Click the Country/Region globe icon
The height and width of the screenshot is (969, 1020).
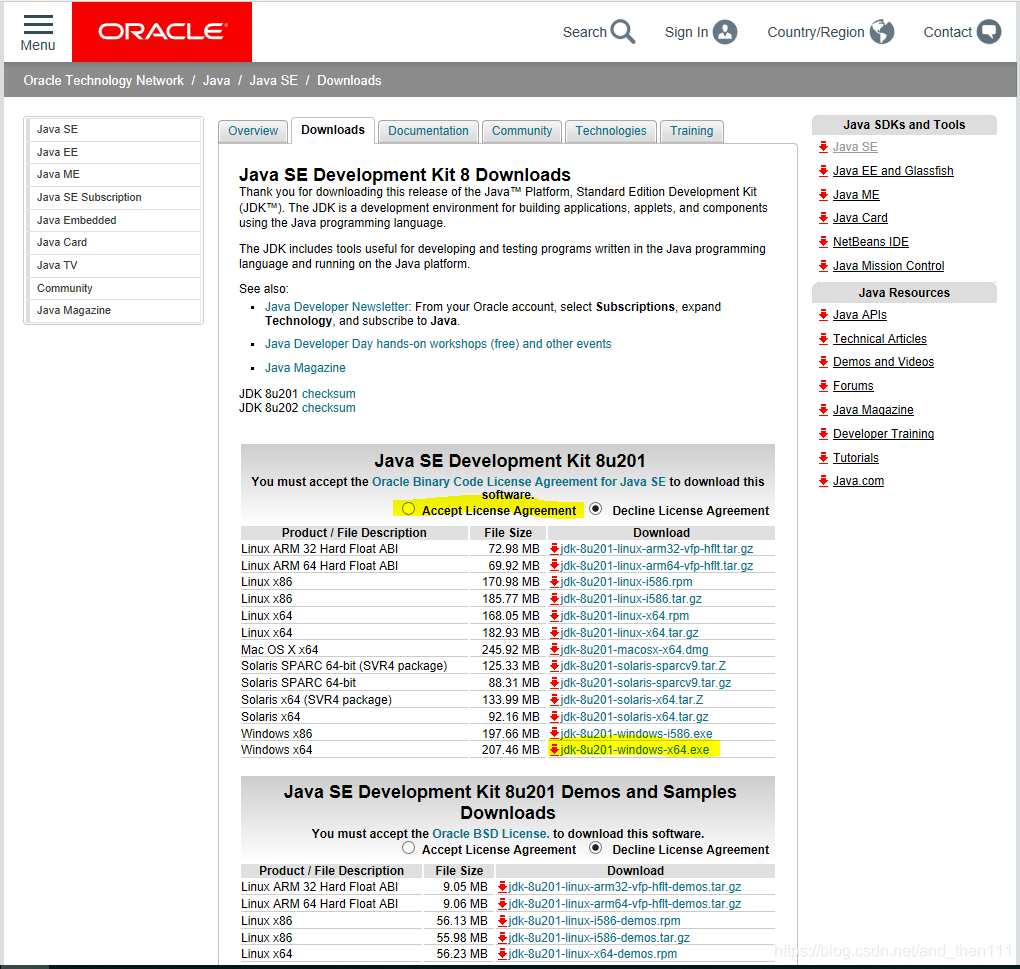click(882, 31)
